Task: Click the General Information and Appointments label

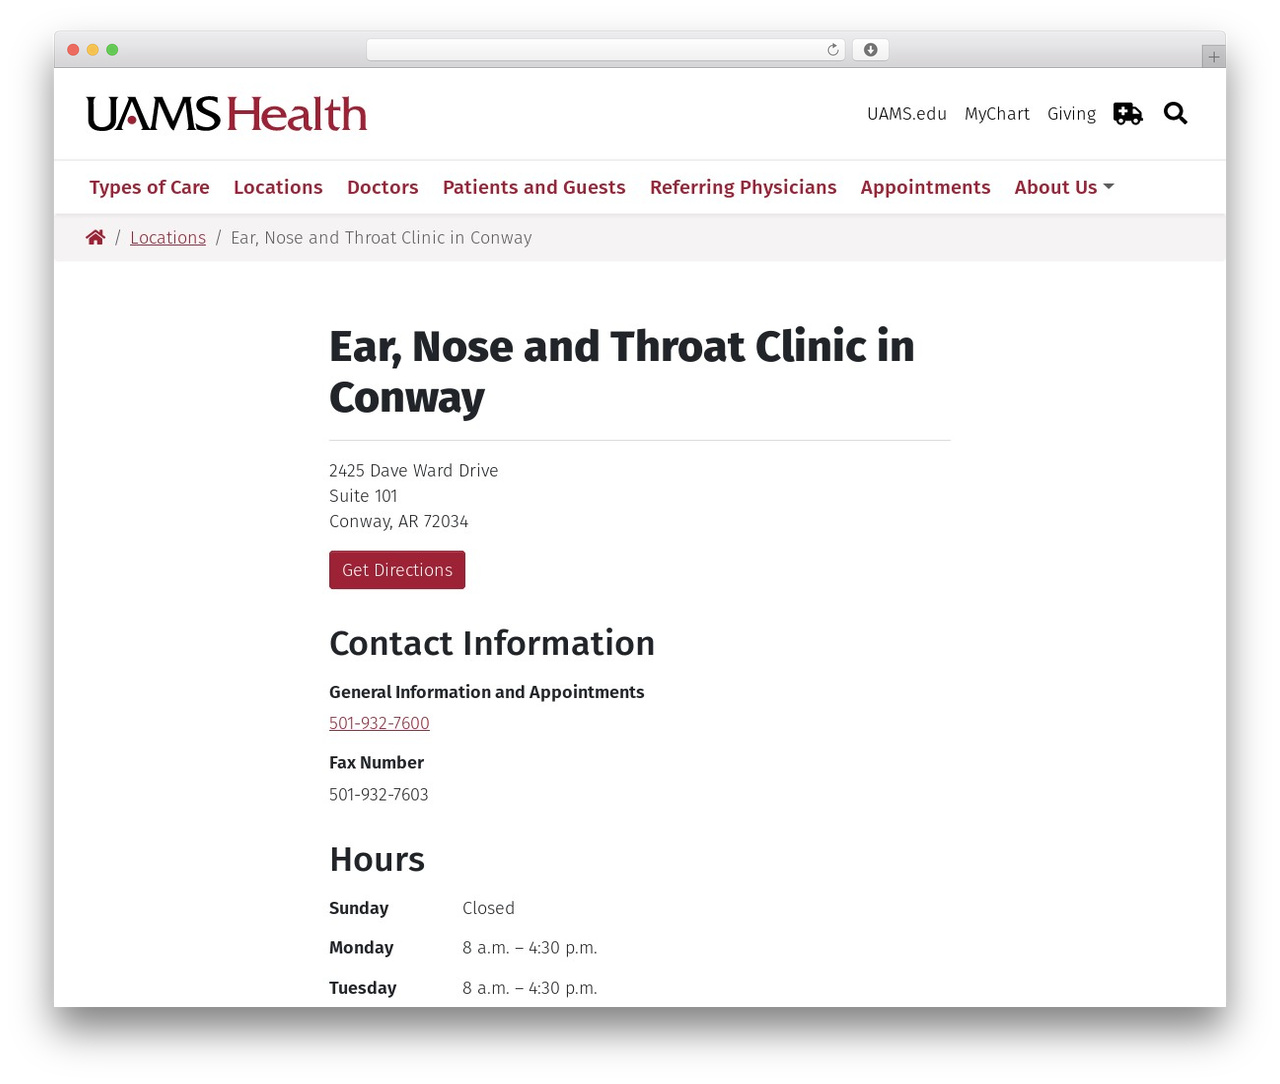Action: [x=487, y=692]
